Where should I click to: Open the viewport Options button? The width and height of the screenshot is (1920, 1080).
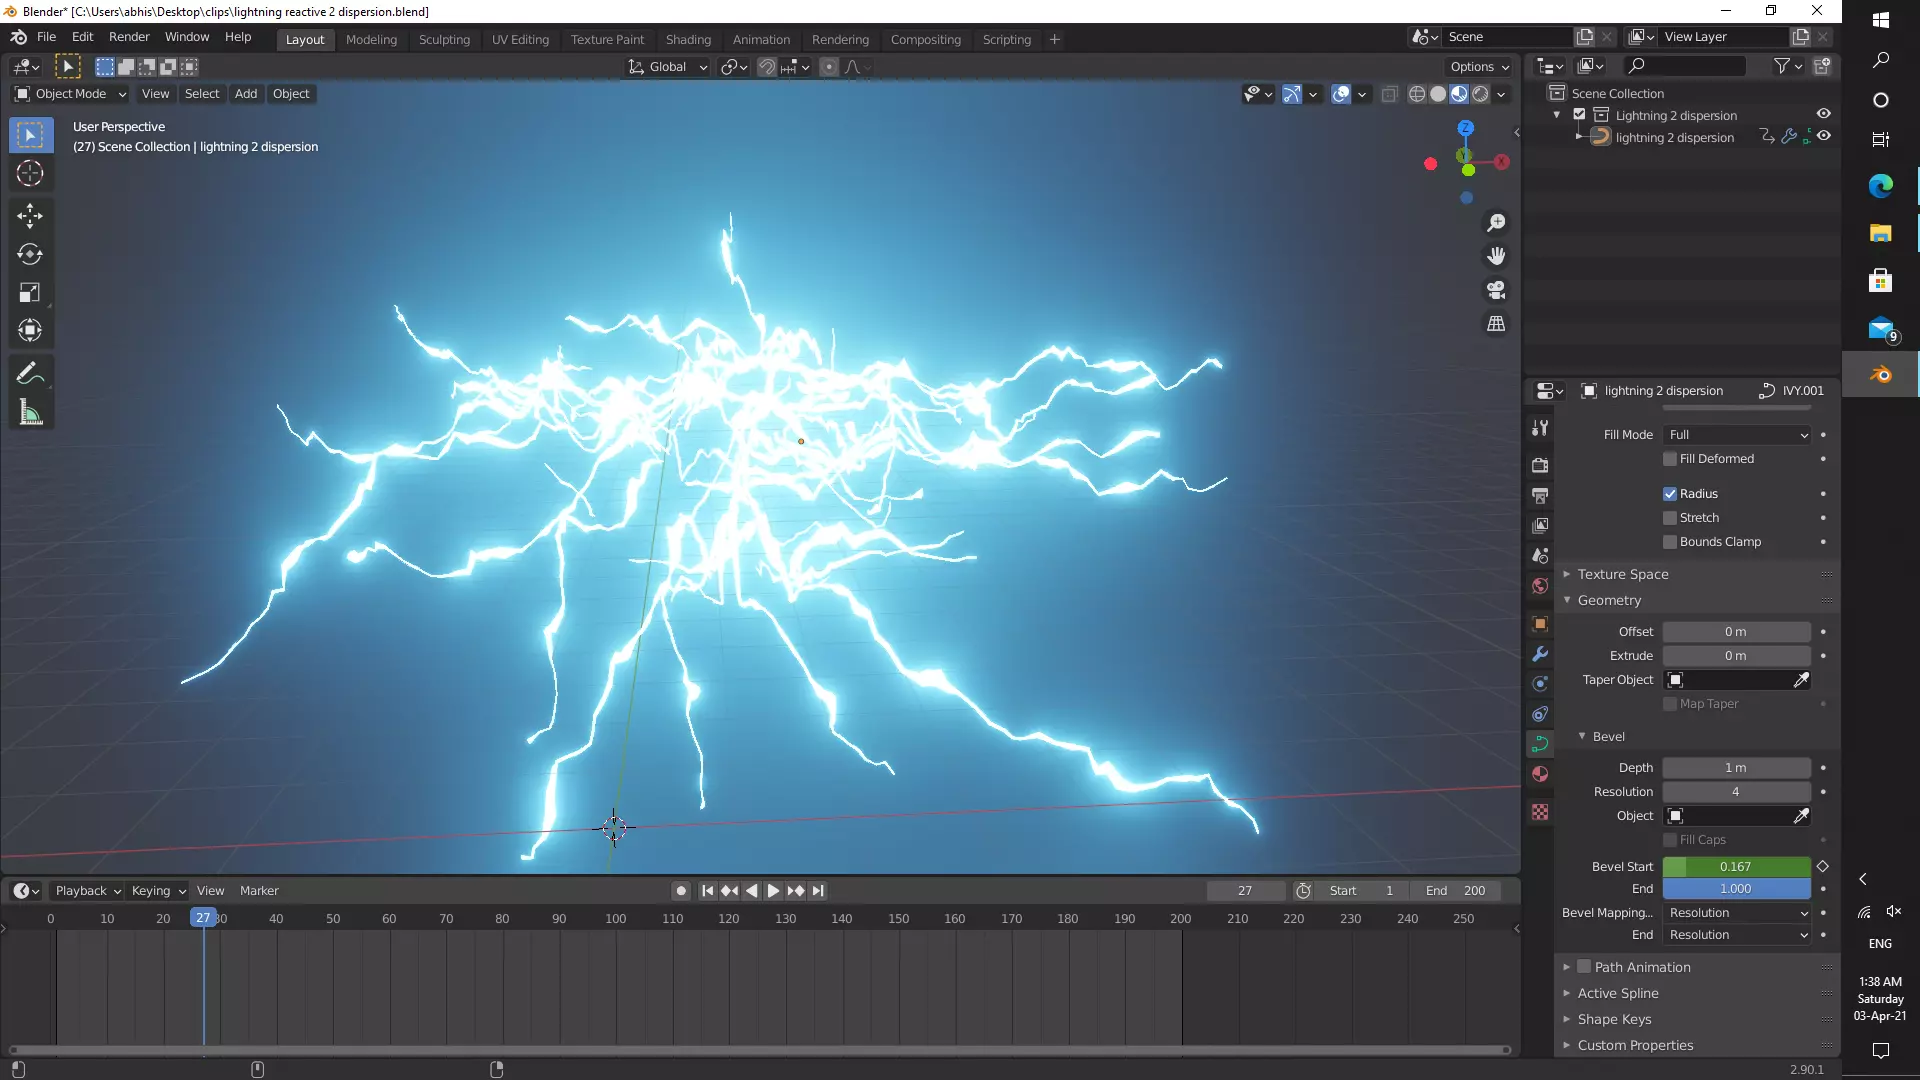(1479, 67)
